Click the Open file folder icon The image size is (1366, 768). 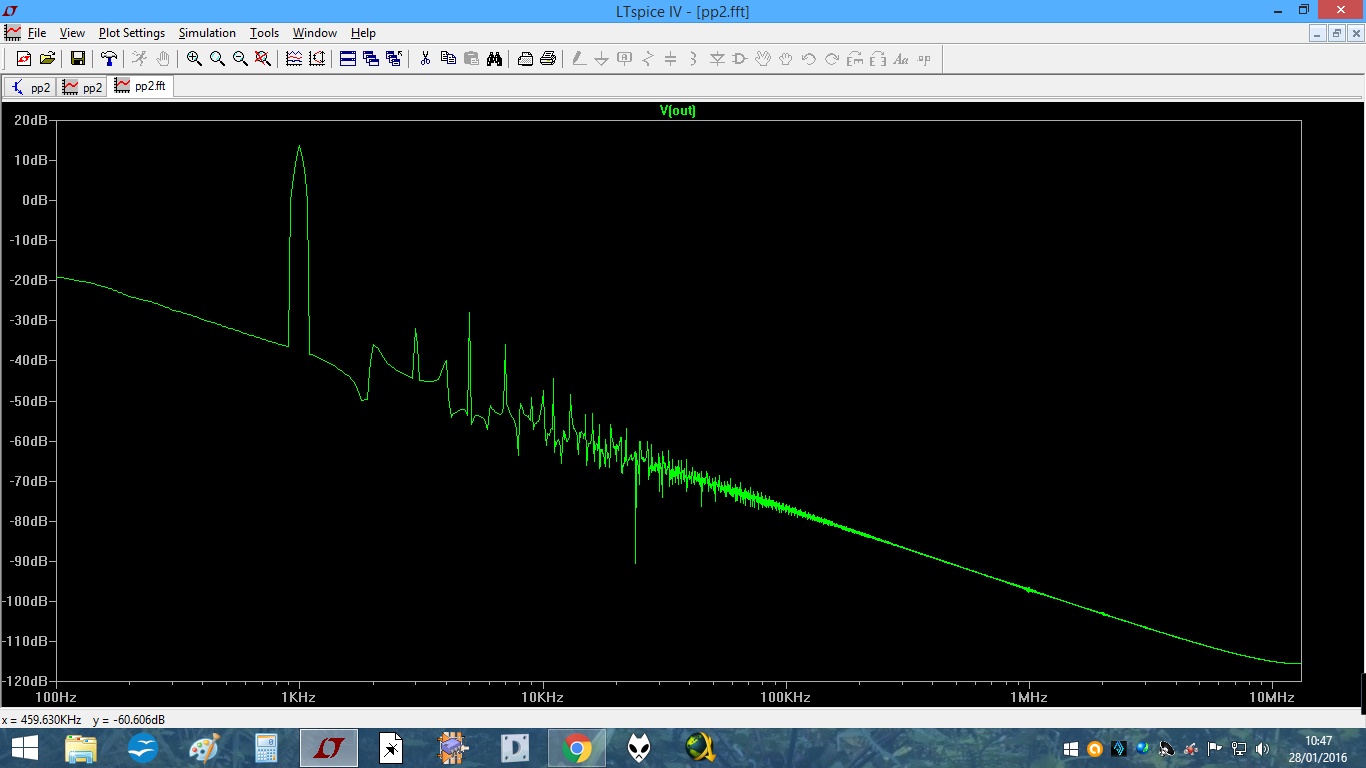coord(47,59)
